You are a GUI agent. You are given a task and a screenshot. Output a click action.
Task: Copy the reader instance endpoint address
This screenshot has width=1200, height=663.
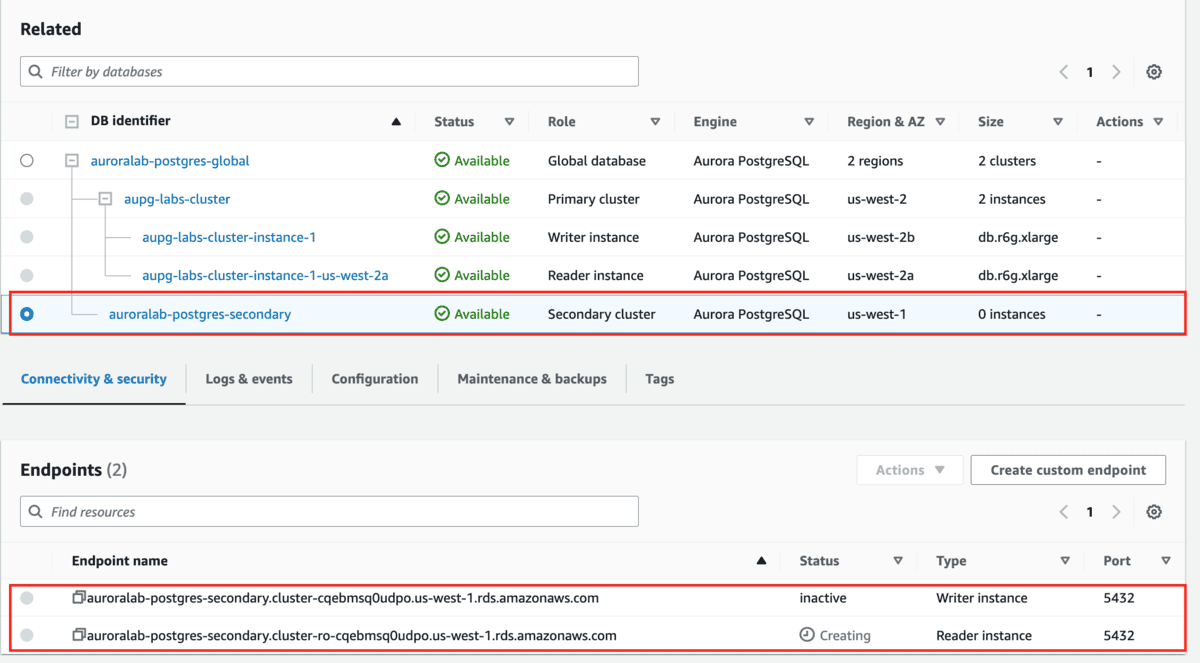(78, 635)
